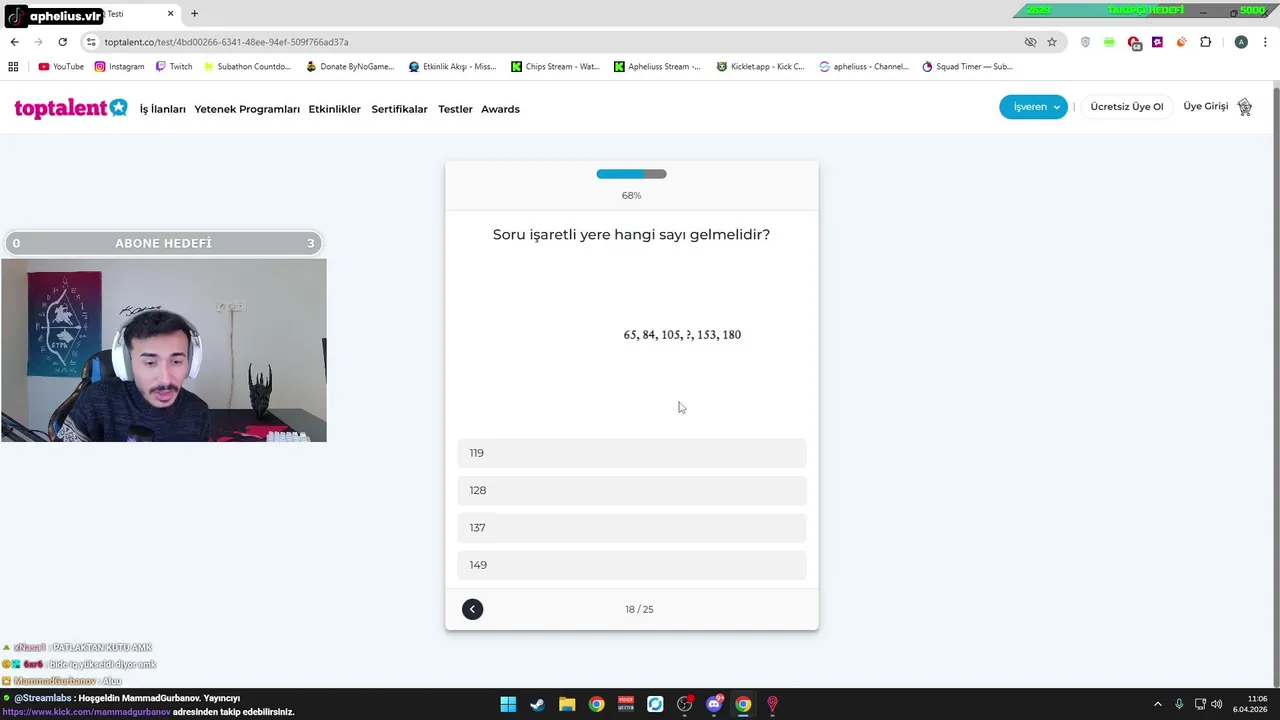Screen dimensions: 1280x720
Task: Reload the page with refresh icon
Action: pyautogui.click(x=62, y=42)
